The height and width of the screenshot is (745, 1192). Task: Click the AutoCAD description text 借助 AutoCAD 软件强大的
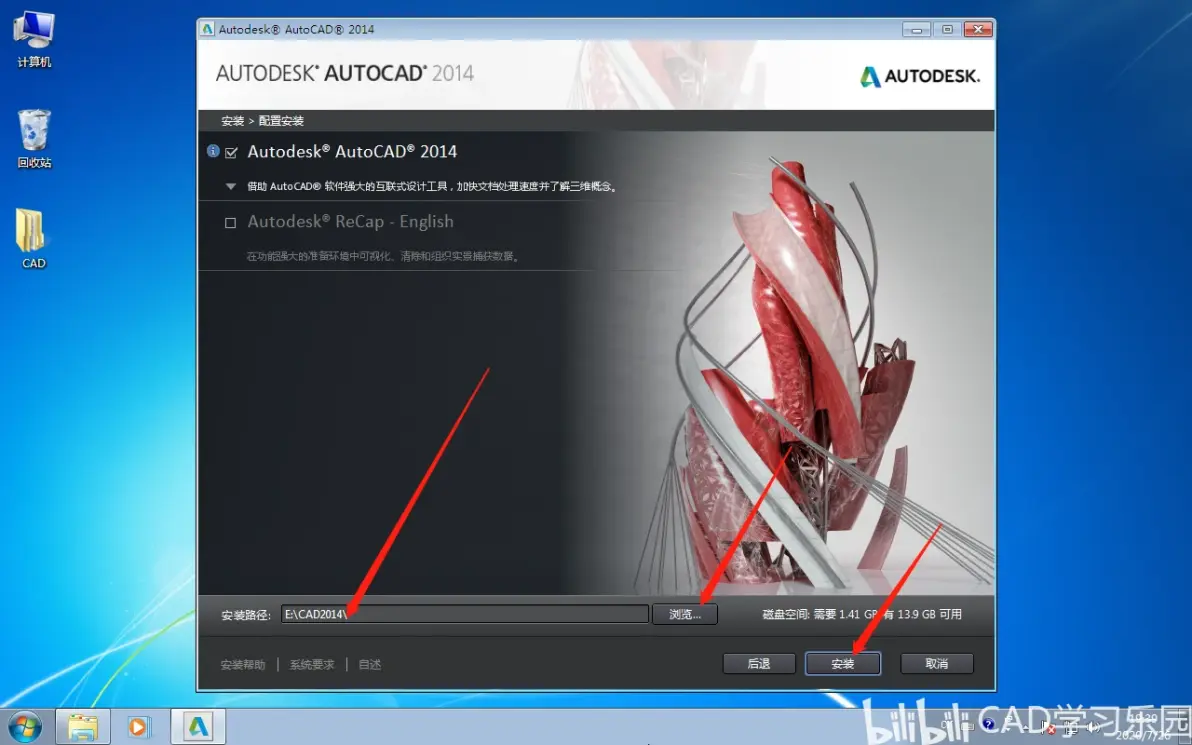[x=432, y=186]
